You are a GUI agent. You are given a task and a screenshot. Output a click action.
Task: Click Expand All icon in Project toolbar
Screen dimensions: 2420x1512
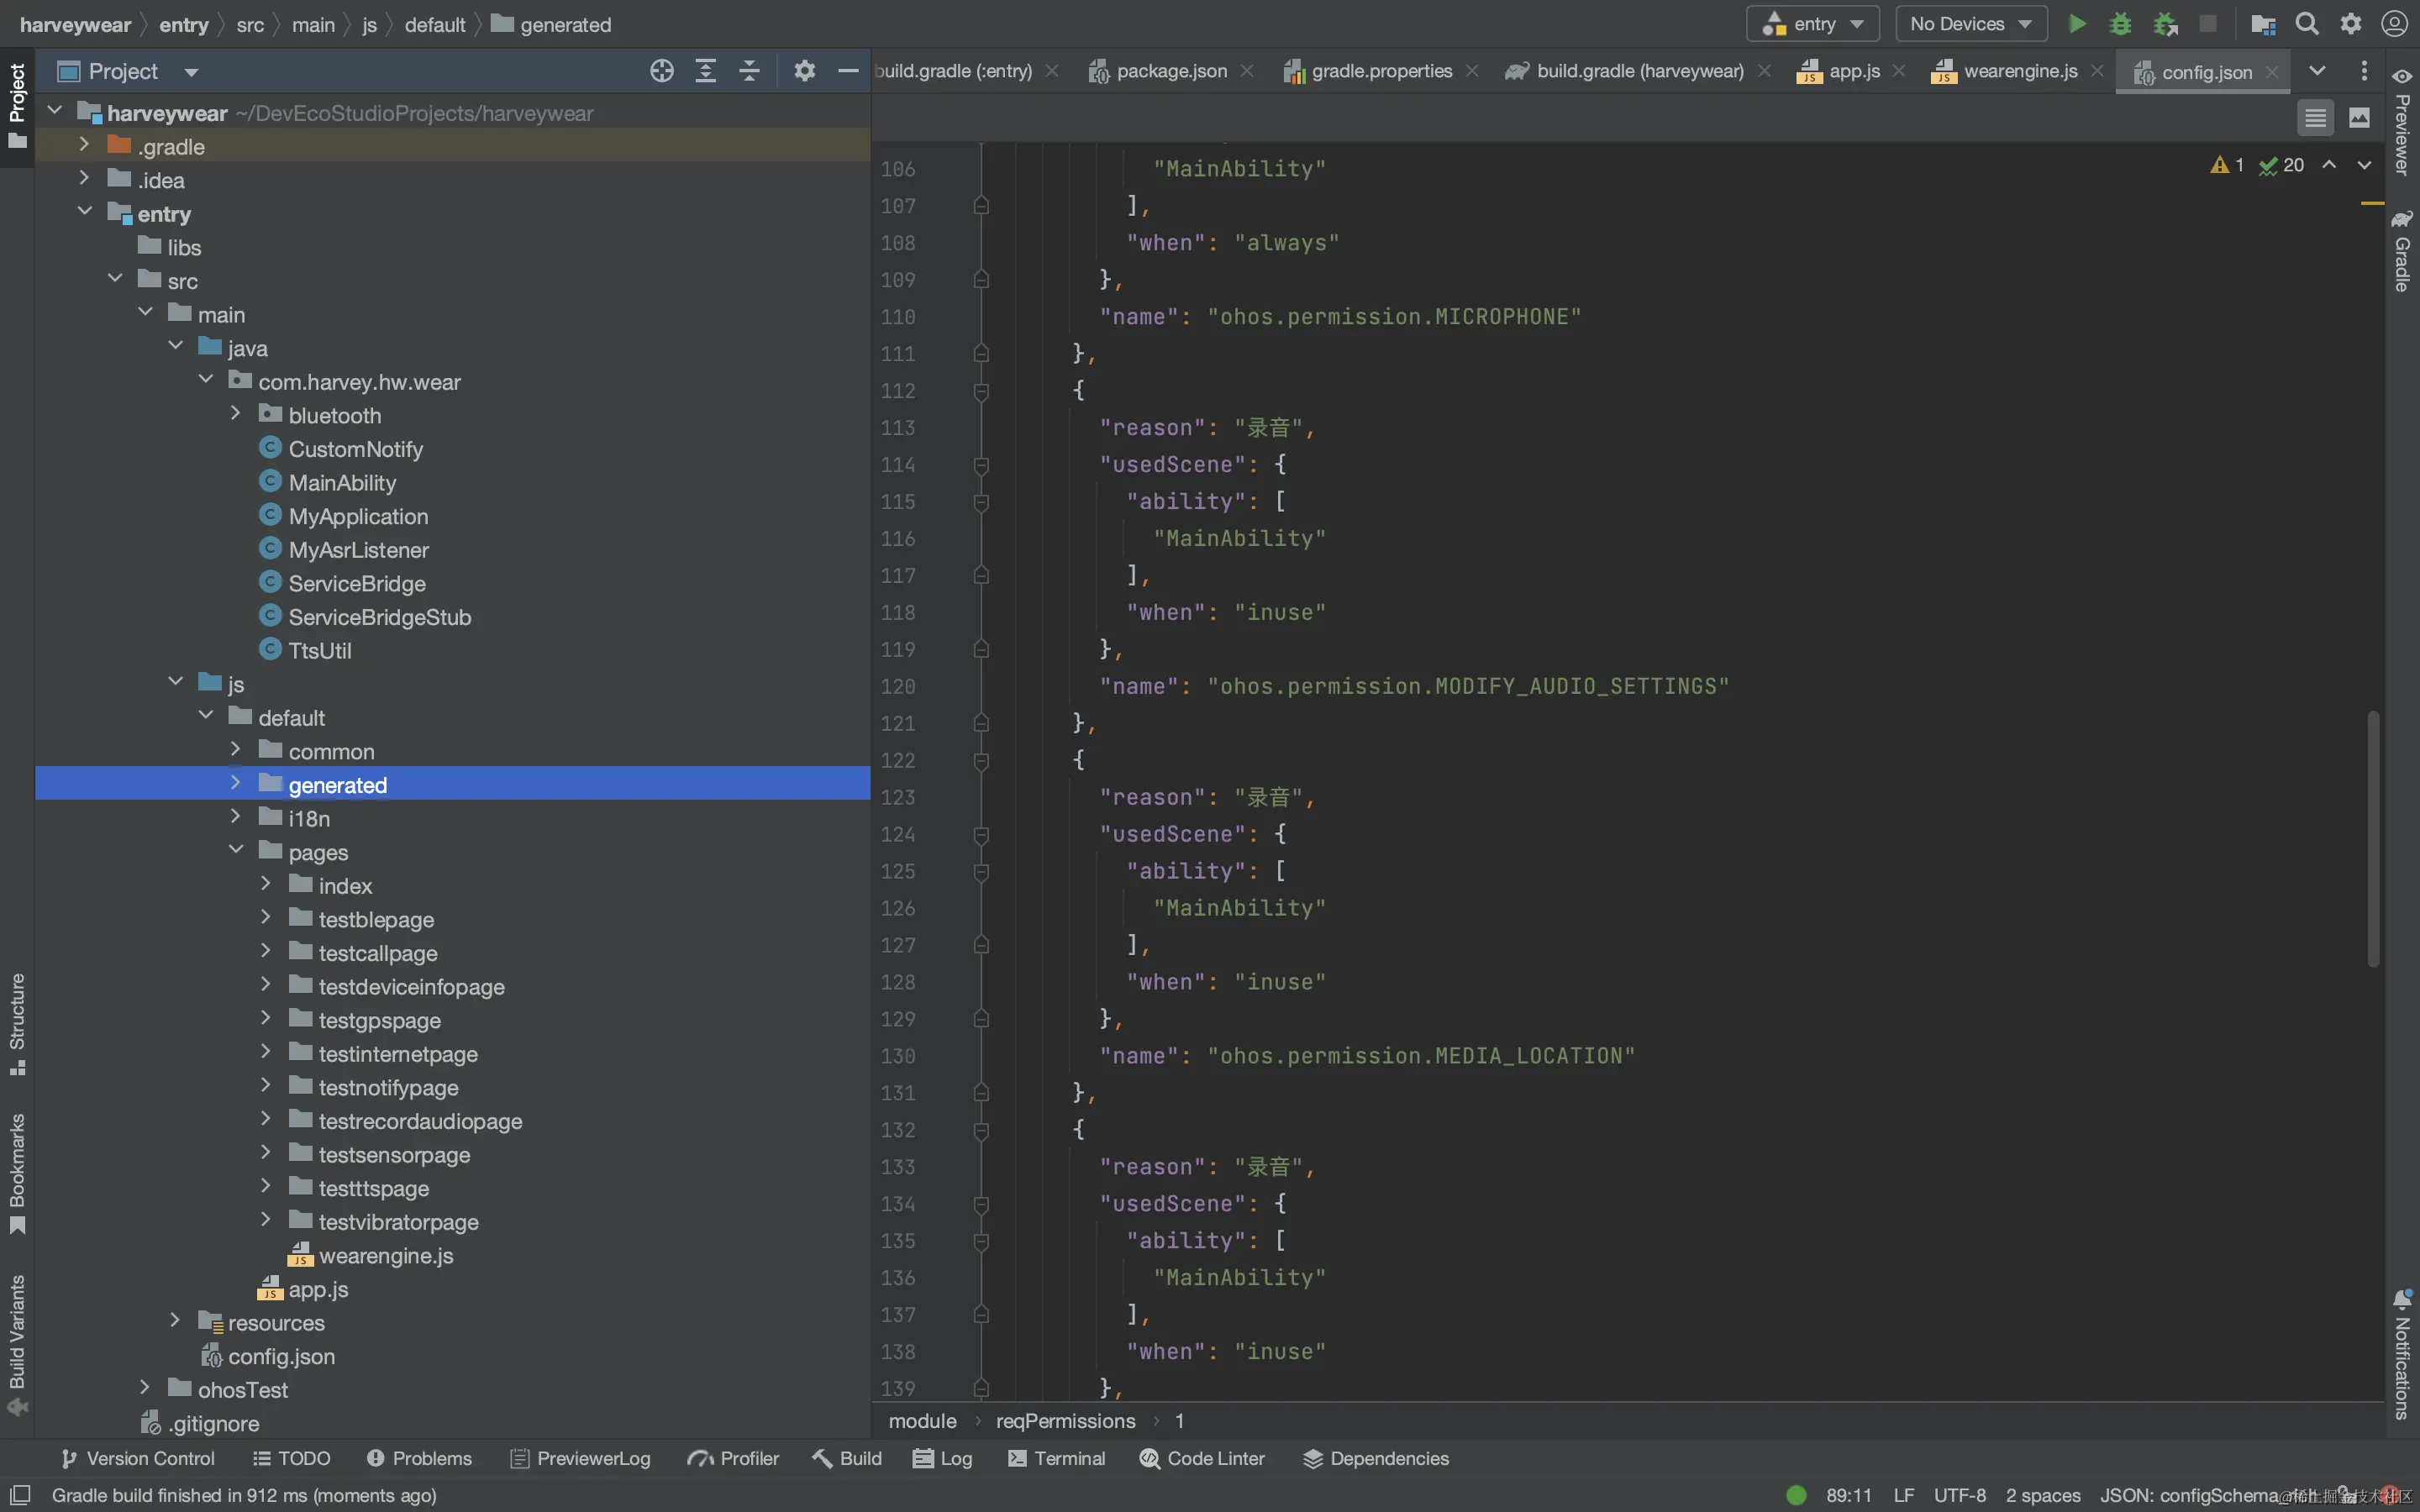click(x=705, y=71)
